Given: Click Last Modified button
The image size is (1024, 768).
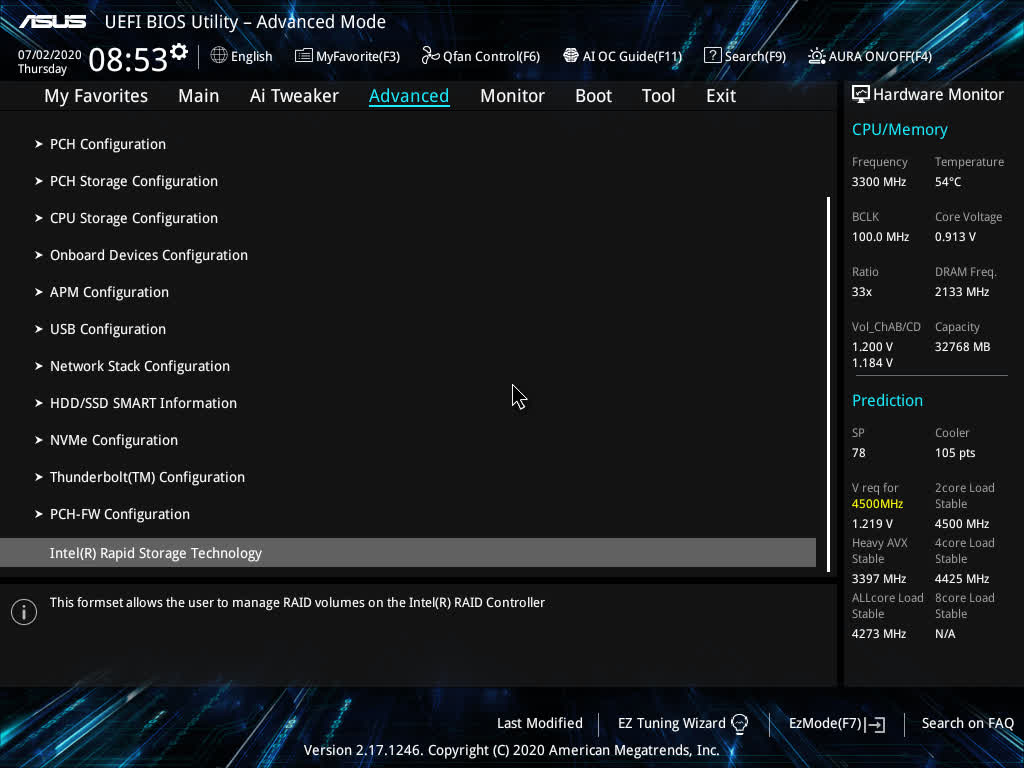Looking at the screenshot, I should point(539,724).
